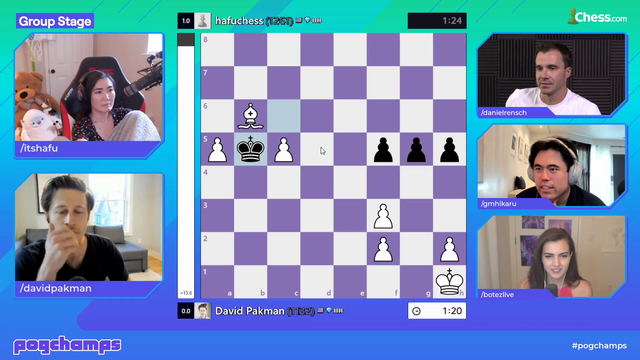640x360 pixels.
Task: Select the black pawn on g5
Action: click(416, 150)
